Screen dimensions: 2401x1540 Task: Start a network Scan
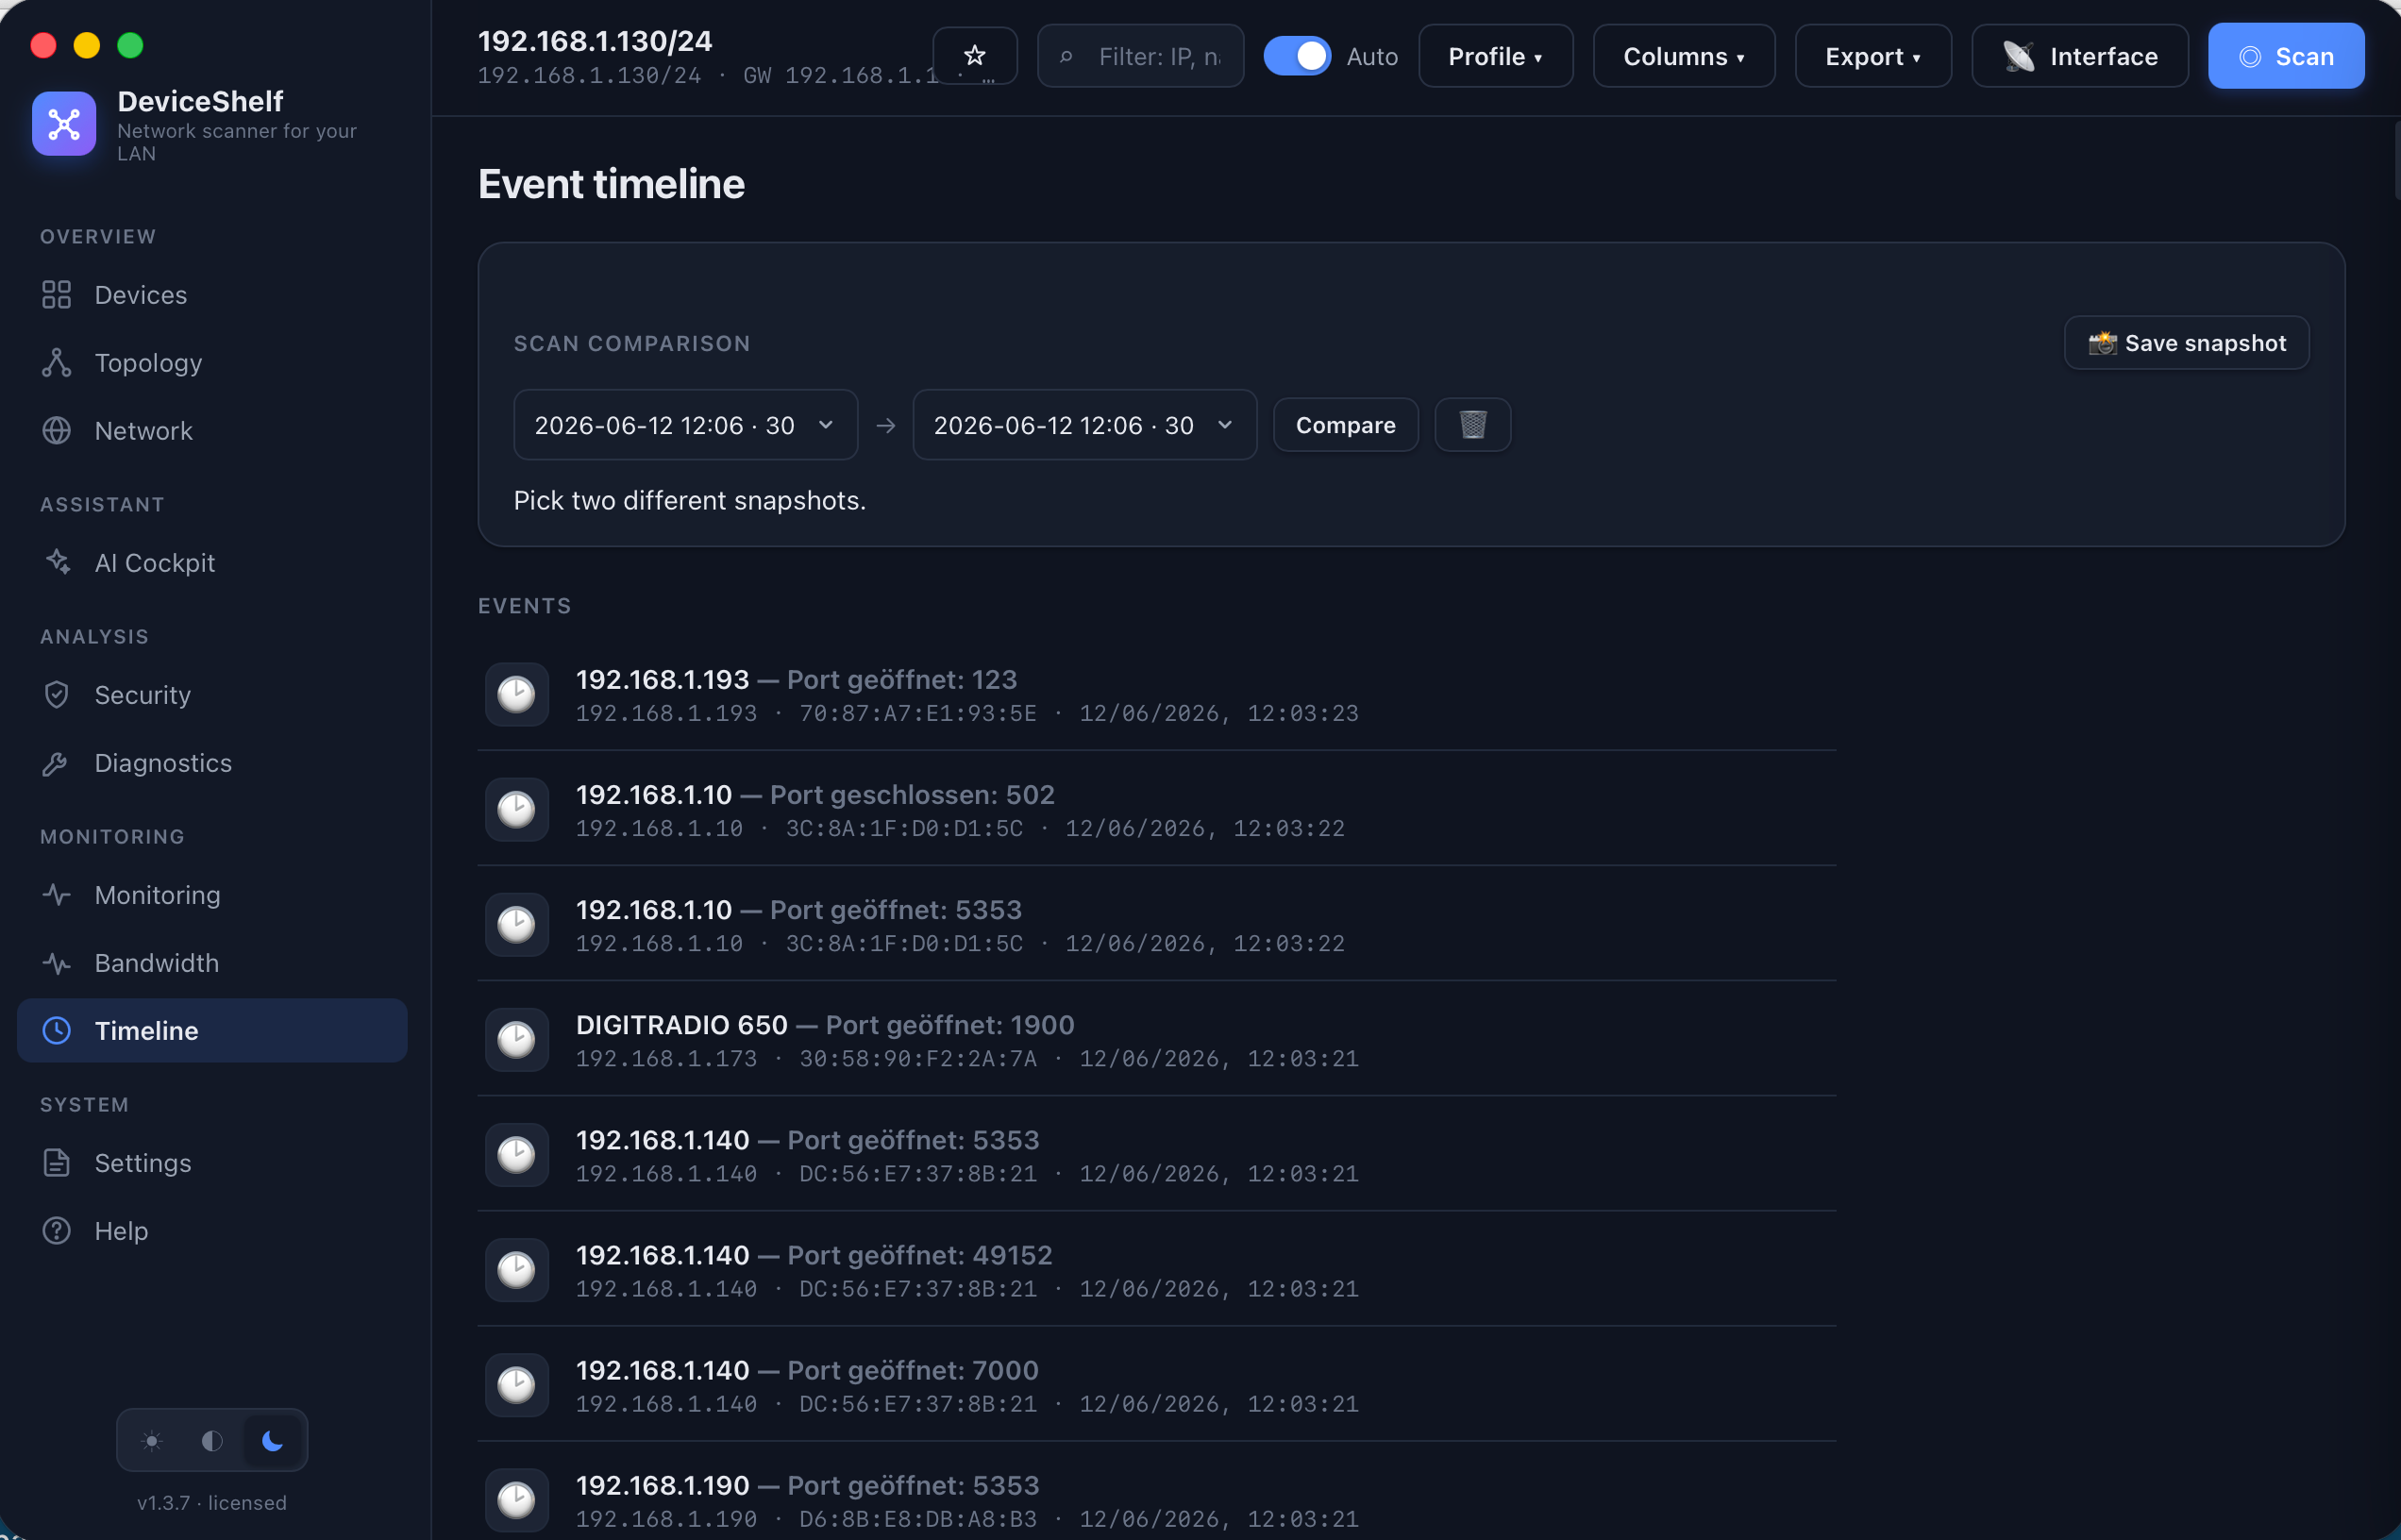pyautogui.click(x=2286, y=56)
